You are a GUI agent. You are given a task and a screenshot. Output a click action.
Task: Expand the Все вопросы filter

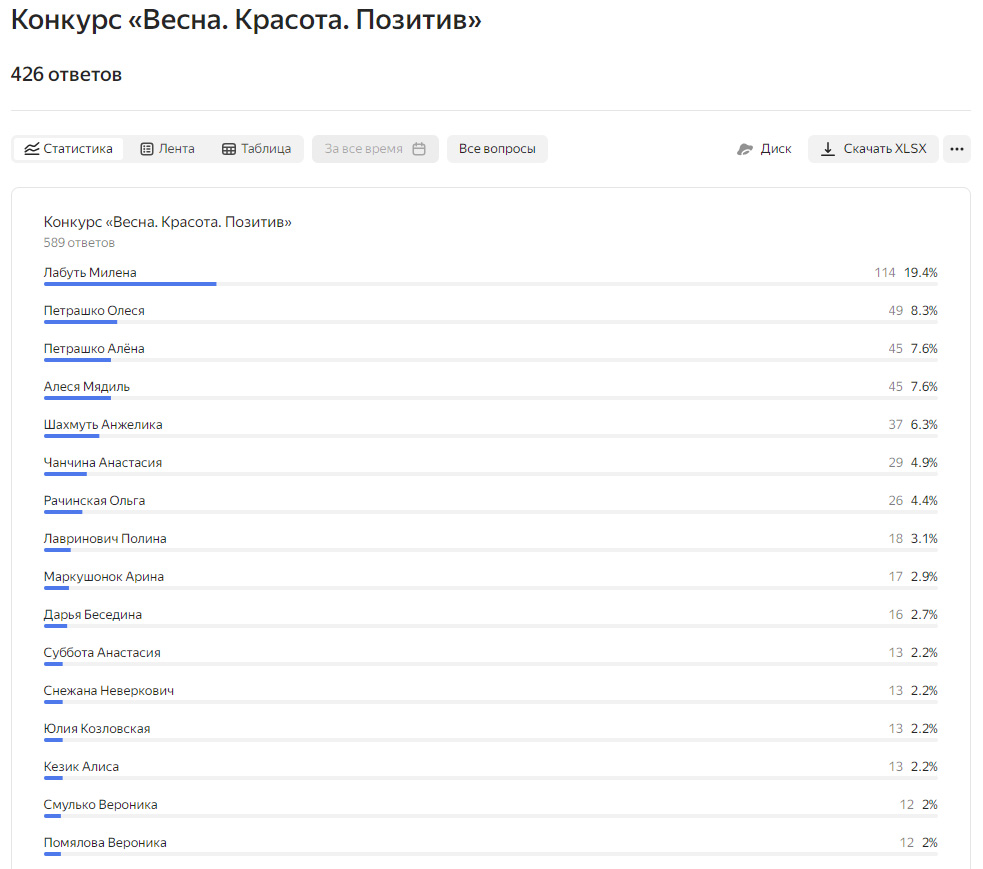(497, 149)
